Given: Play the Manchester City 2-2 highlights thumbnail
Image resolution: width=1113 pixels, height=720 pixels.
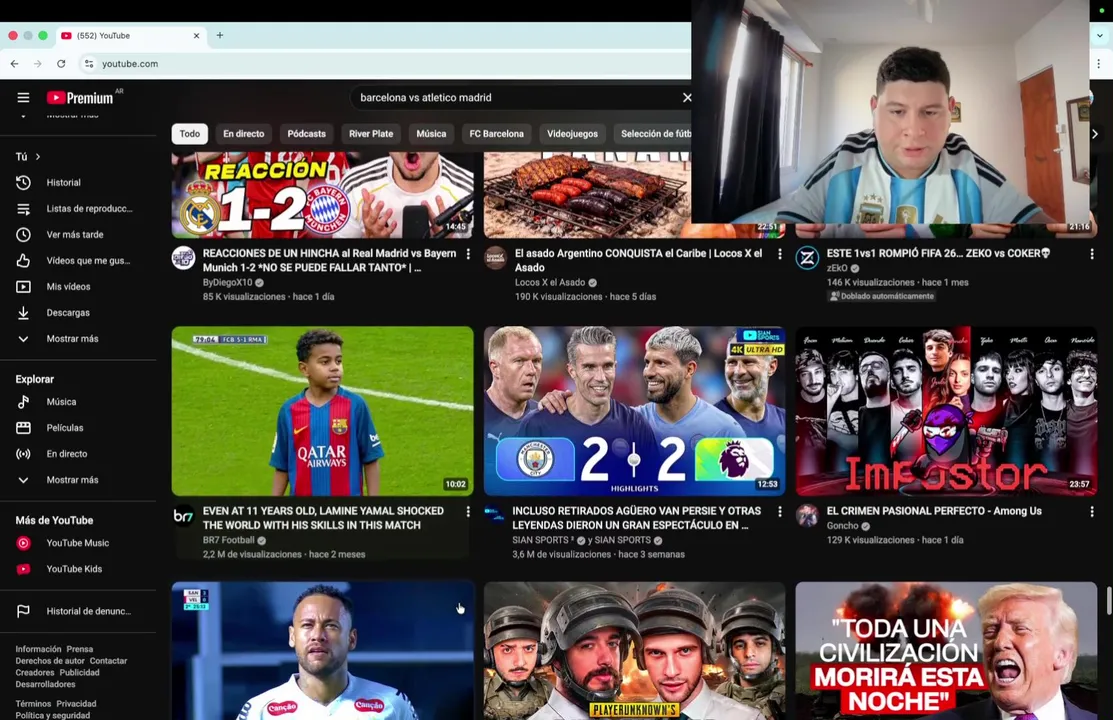Looking at the screenshot, I should (x=635, y=411).
